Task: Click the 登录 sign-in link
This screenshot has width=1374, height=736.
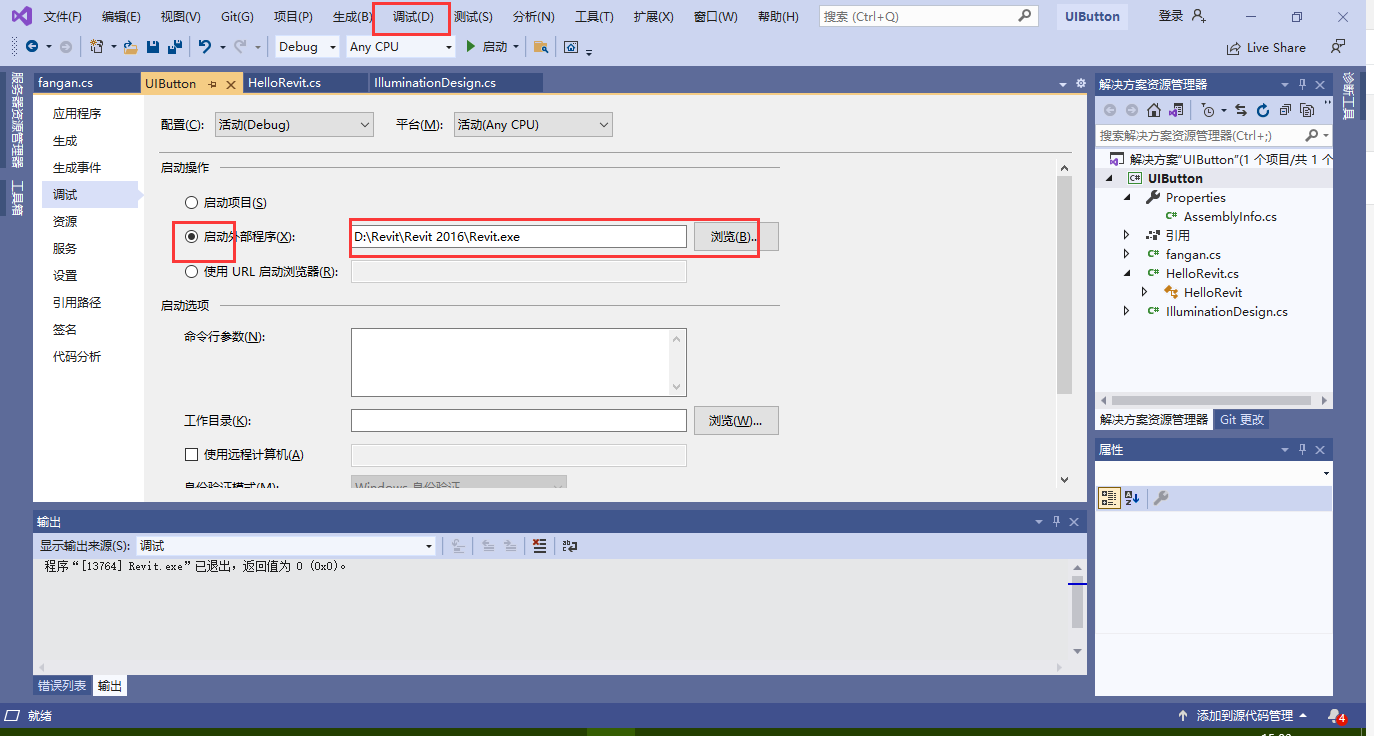Action: point(1182,16)
